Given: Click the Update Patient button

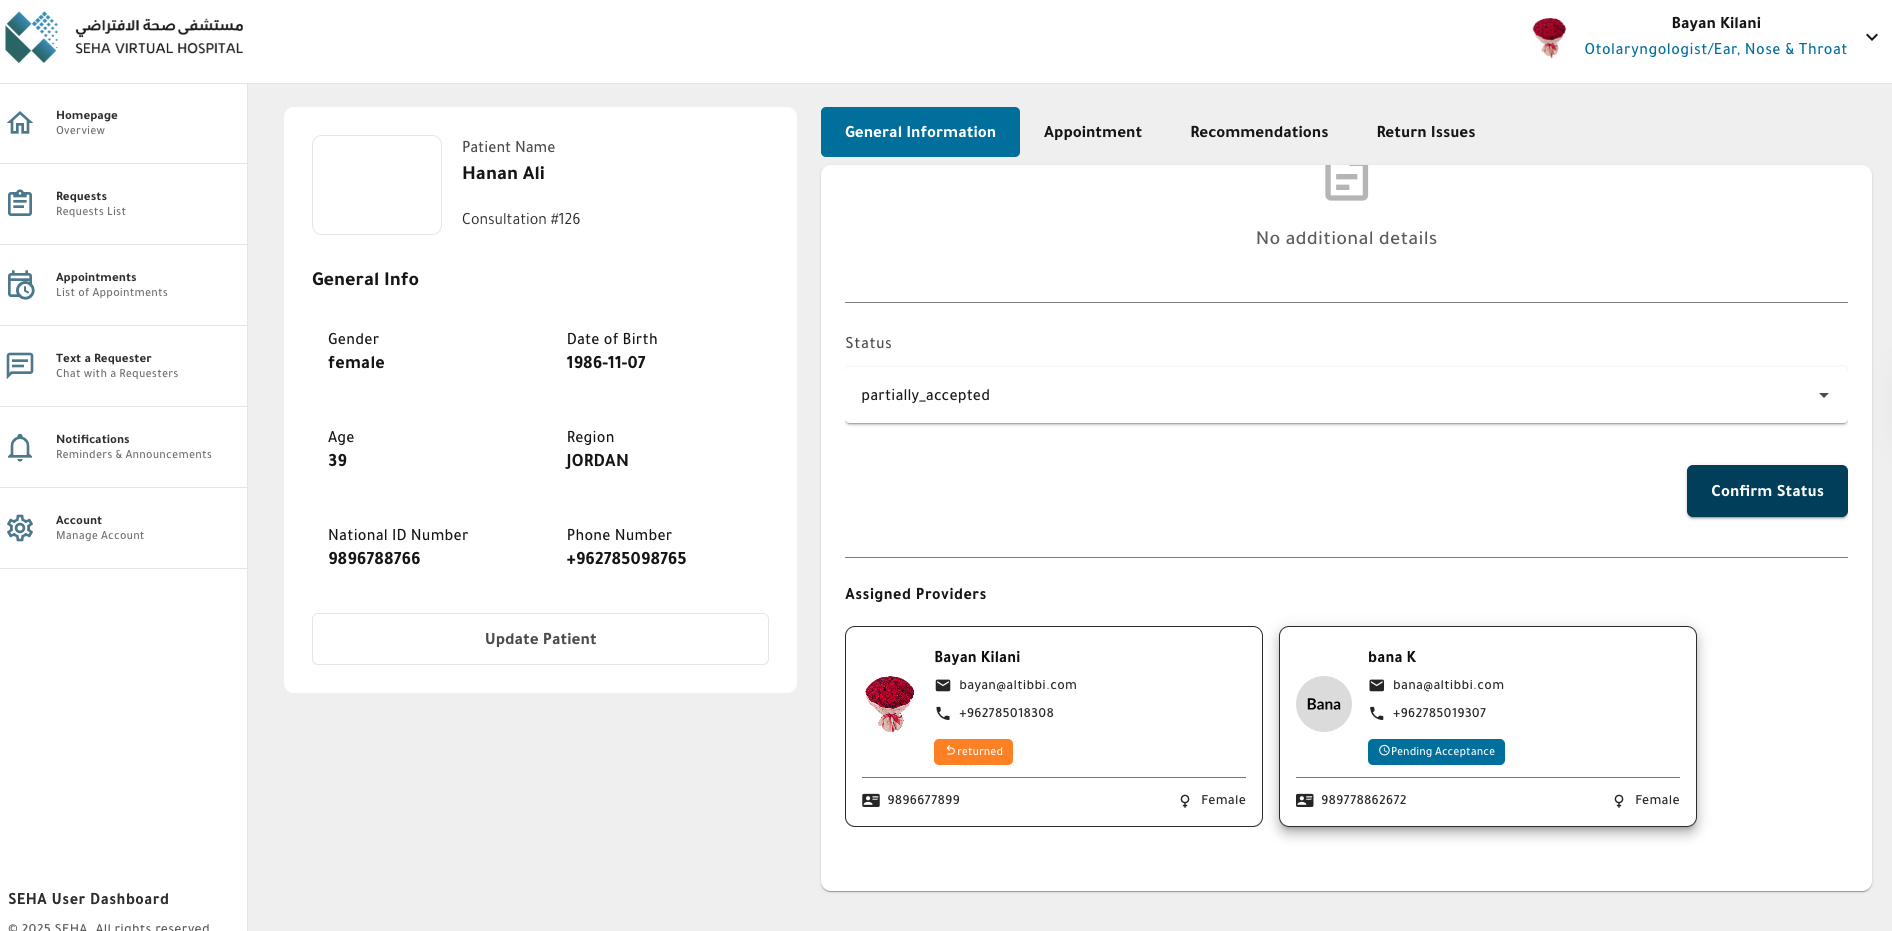Looking at the screenshot, I should point(540,639).
